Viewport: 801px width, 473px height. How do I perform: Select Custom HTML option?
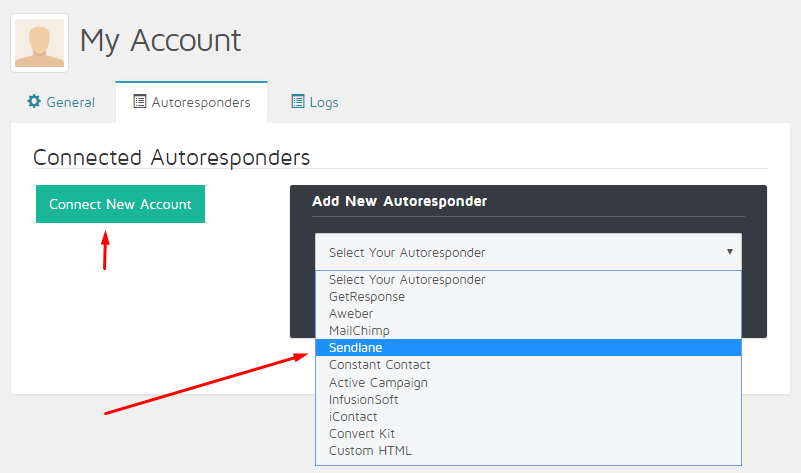click(x=528, y=451)
